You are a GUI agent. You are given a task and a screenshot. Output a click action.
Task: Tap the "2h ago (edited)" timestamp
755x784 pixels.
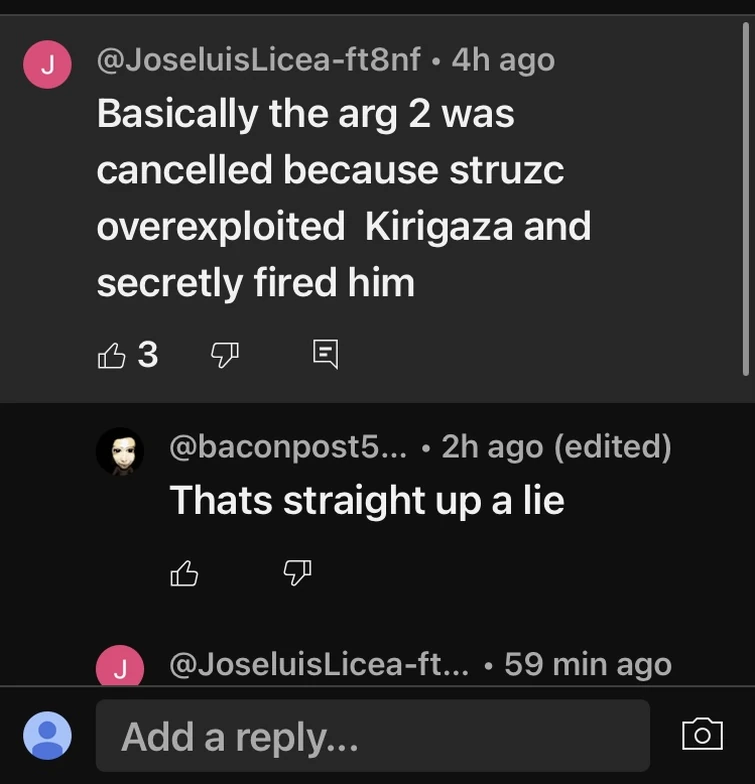[x=556, y=445]
